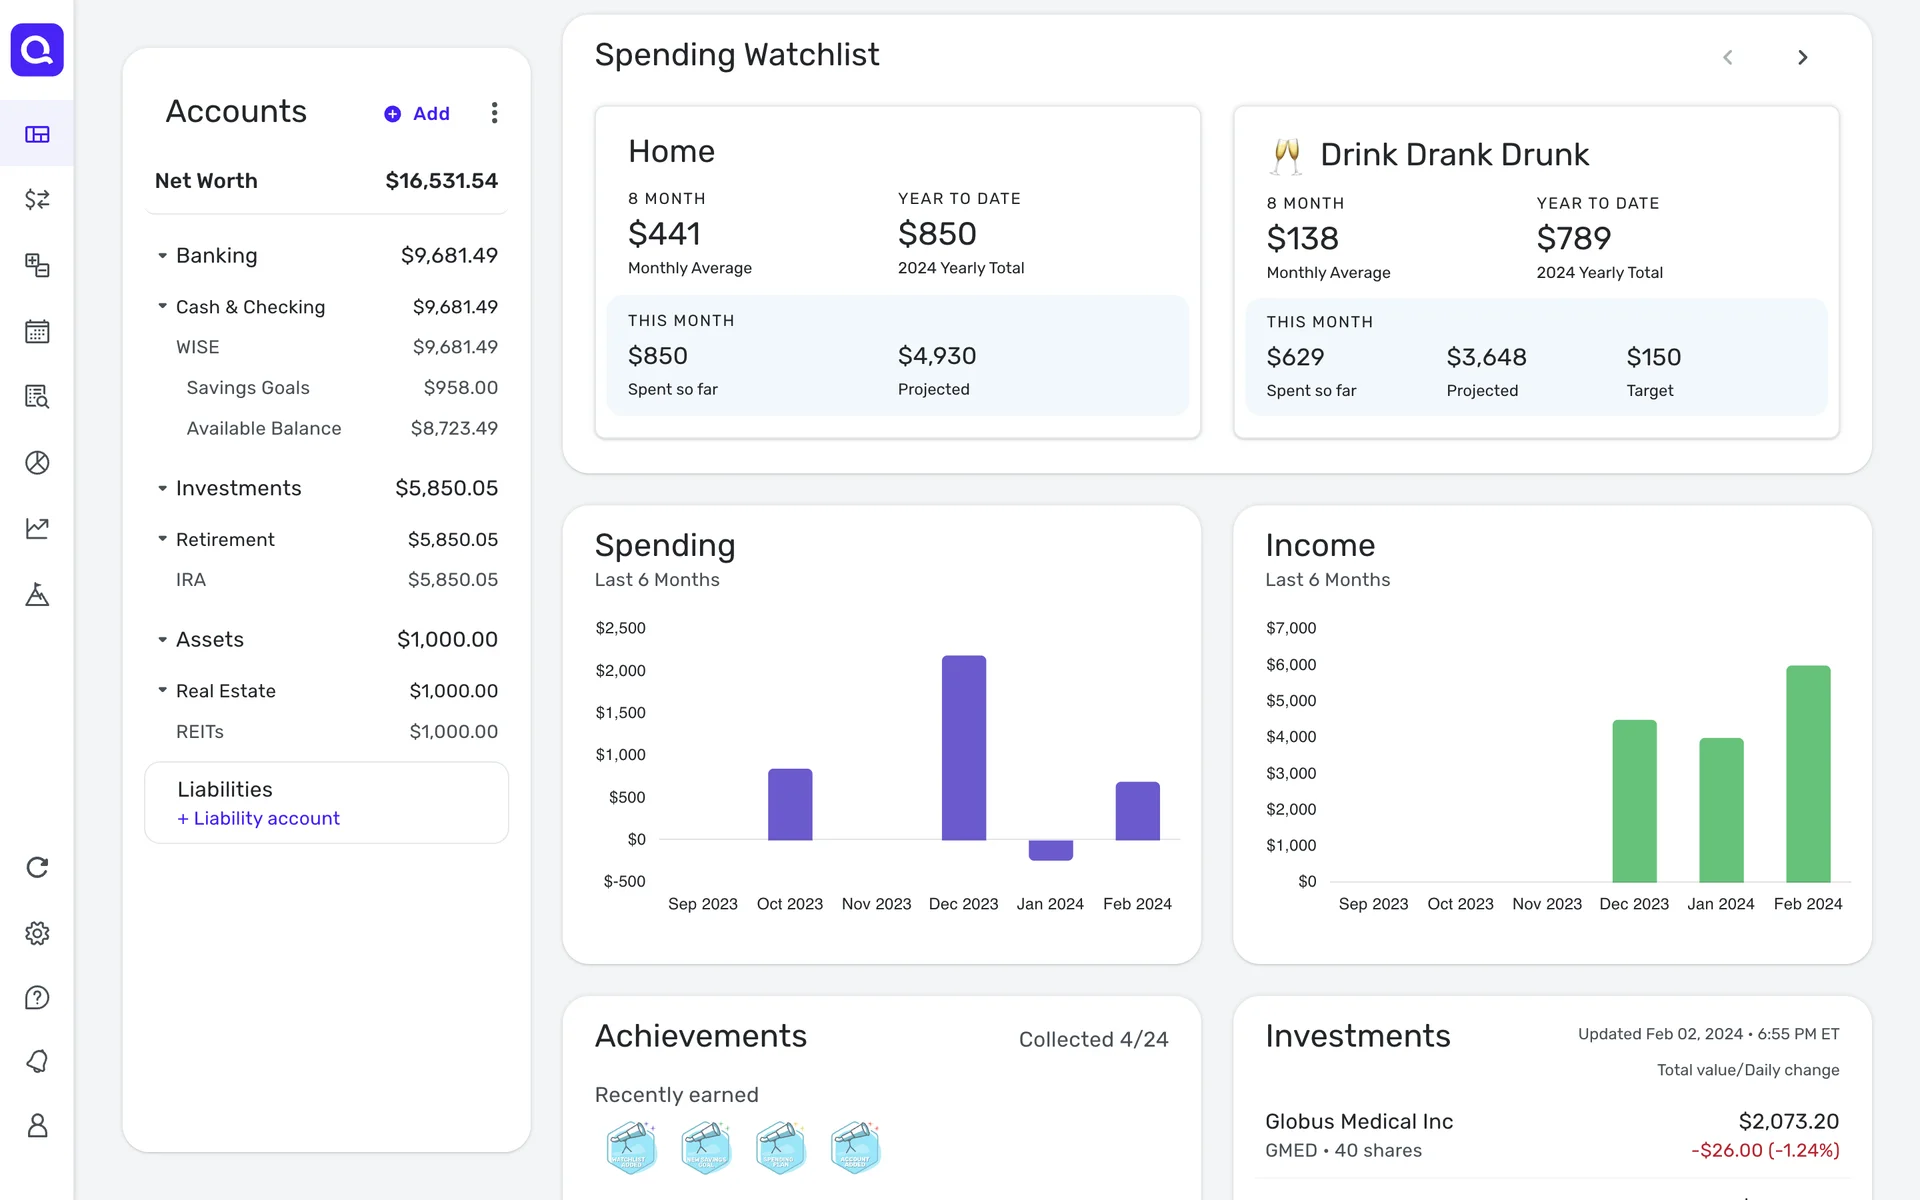Open the settings gear icon
Image resolution: width=1920 pixels, height=1200 pixels.
[37, 933]
